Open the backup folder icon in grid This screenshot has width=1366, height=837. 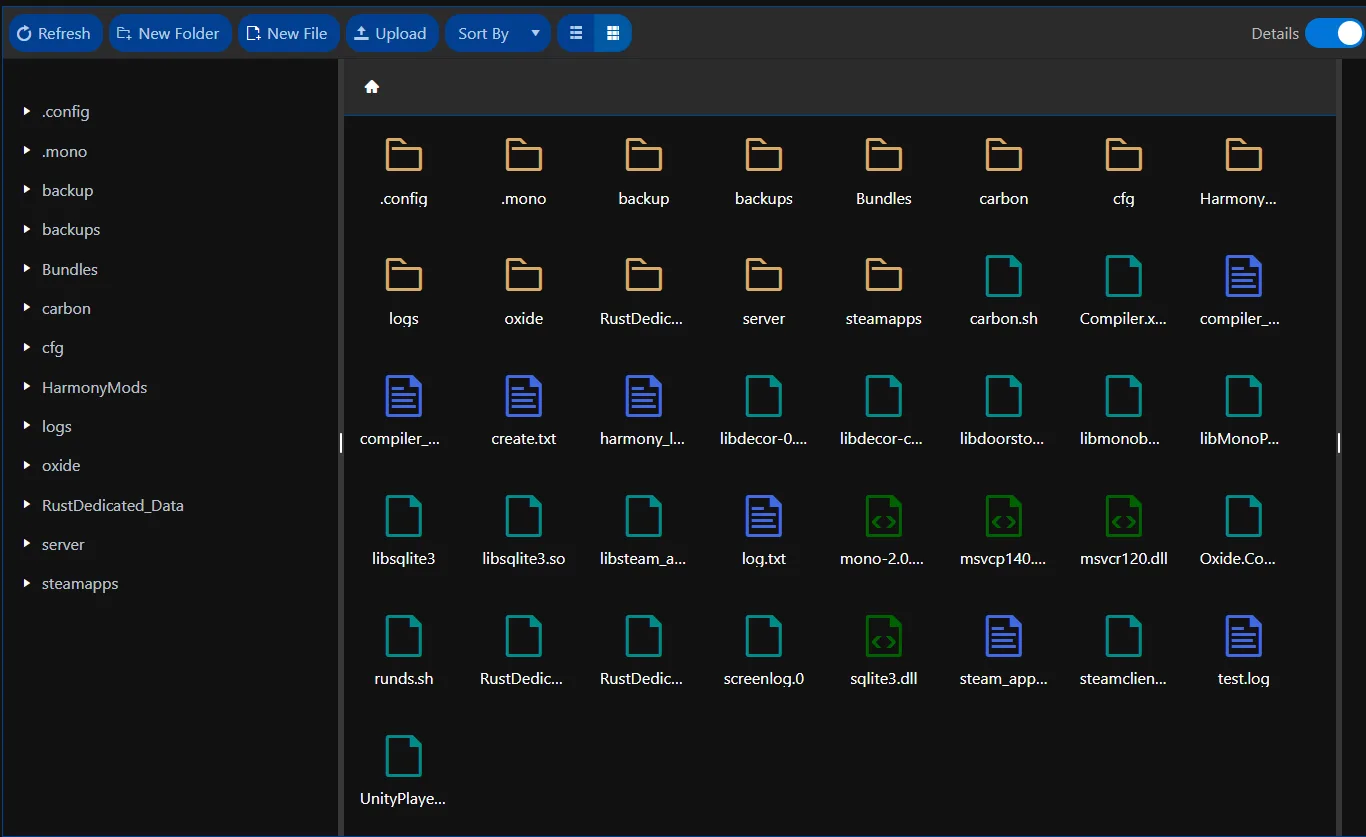tap(644, 156)
